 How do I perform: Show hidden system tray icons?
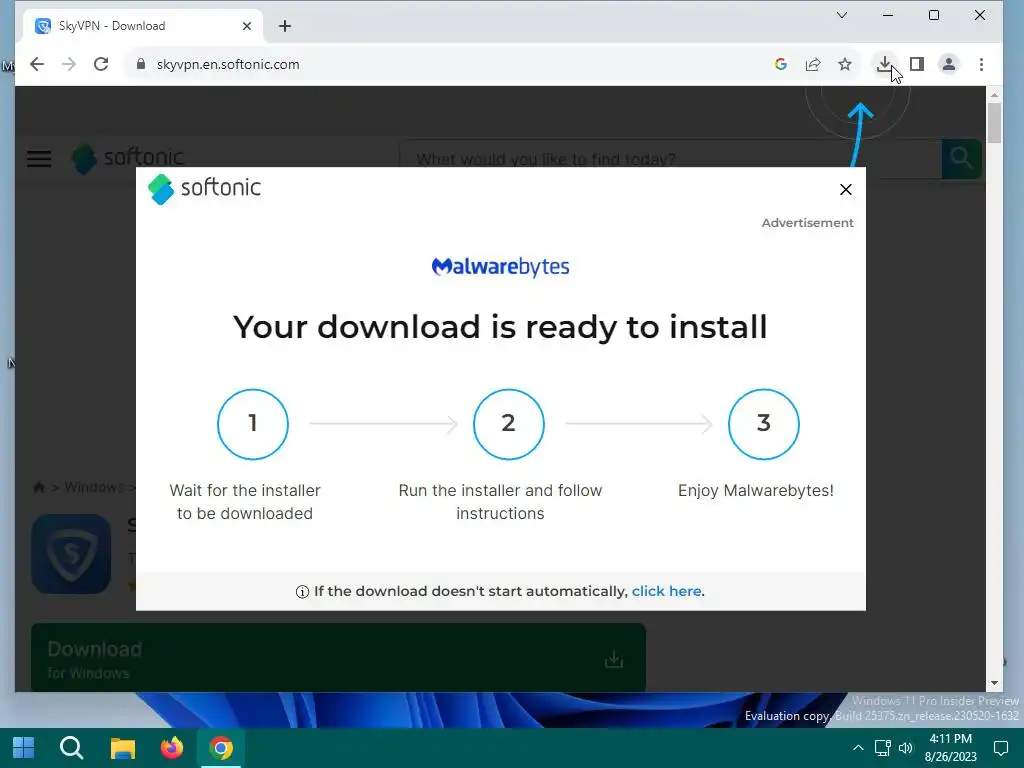click(x=858, y=748)
